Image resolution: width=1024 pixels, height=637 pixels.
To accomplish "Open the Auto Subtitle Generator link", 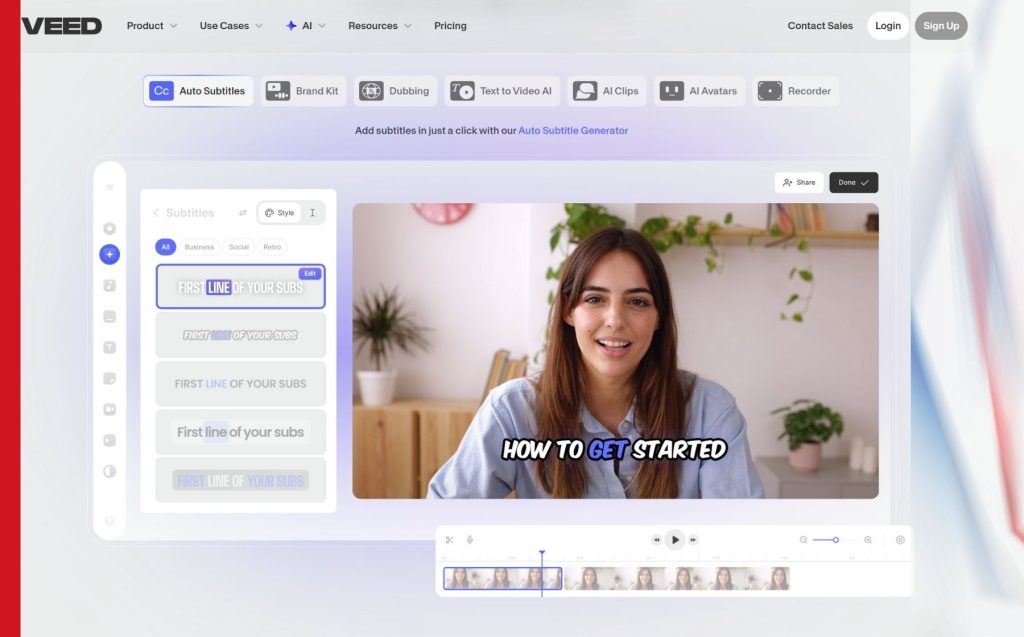I will click(x=573, y=131).
